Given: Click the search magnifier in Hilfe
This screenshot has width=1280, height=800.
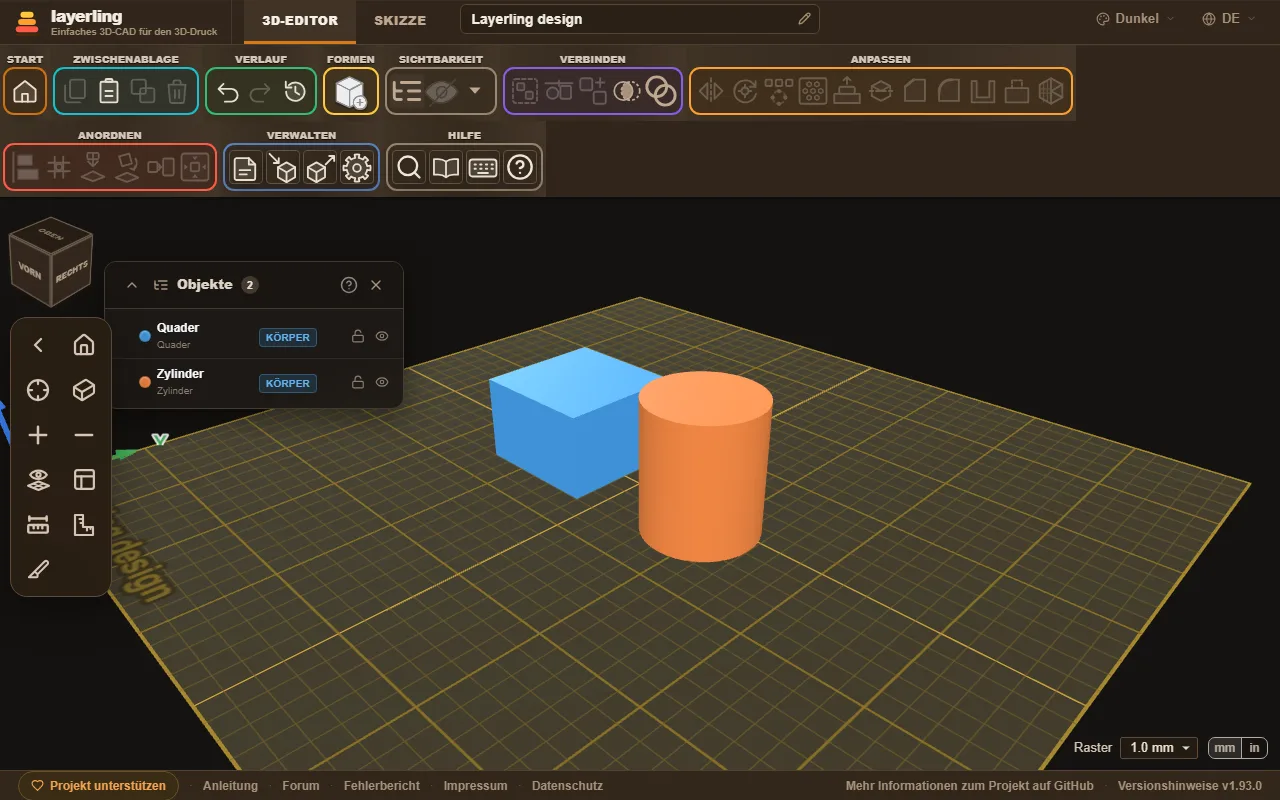Looking at the screenshot, I should tap(408, 168).
